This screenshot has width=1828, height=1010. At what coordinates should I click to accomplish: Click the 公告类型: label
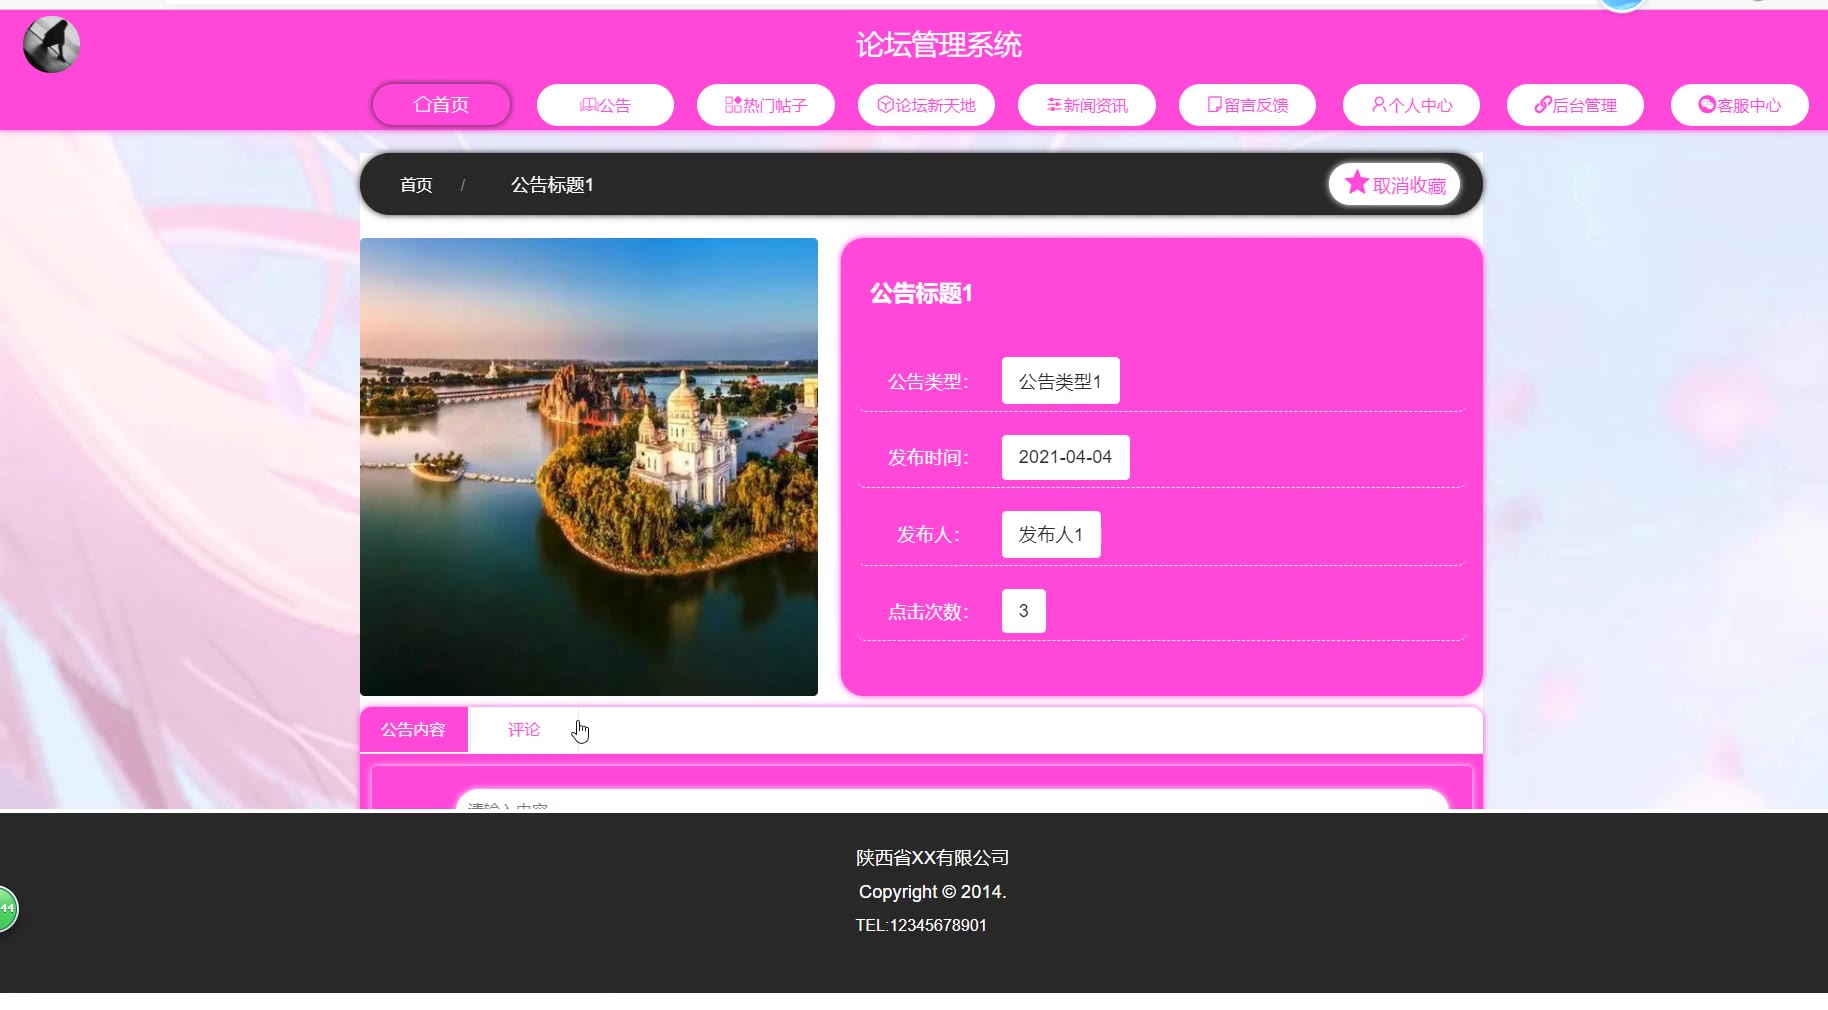click(928, 382)
